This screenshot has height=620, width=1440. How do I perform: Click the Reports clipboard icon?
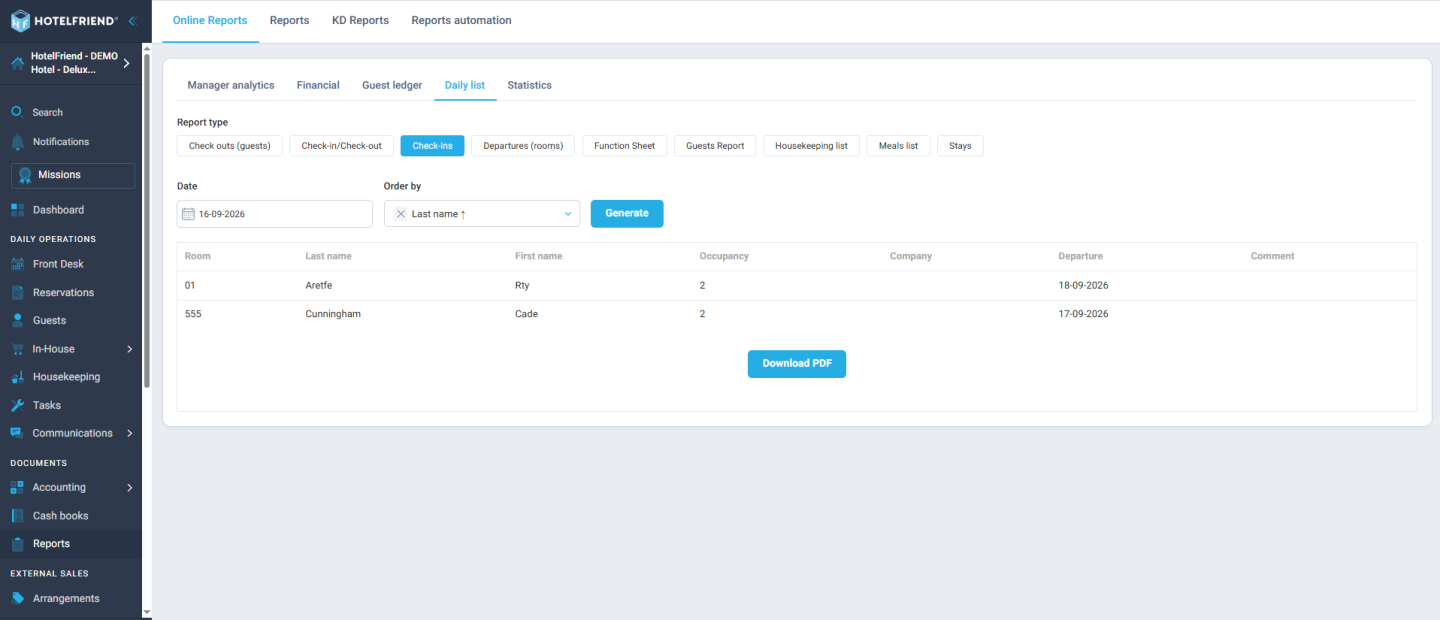coord(17,544)
